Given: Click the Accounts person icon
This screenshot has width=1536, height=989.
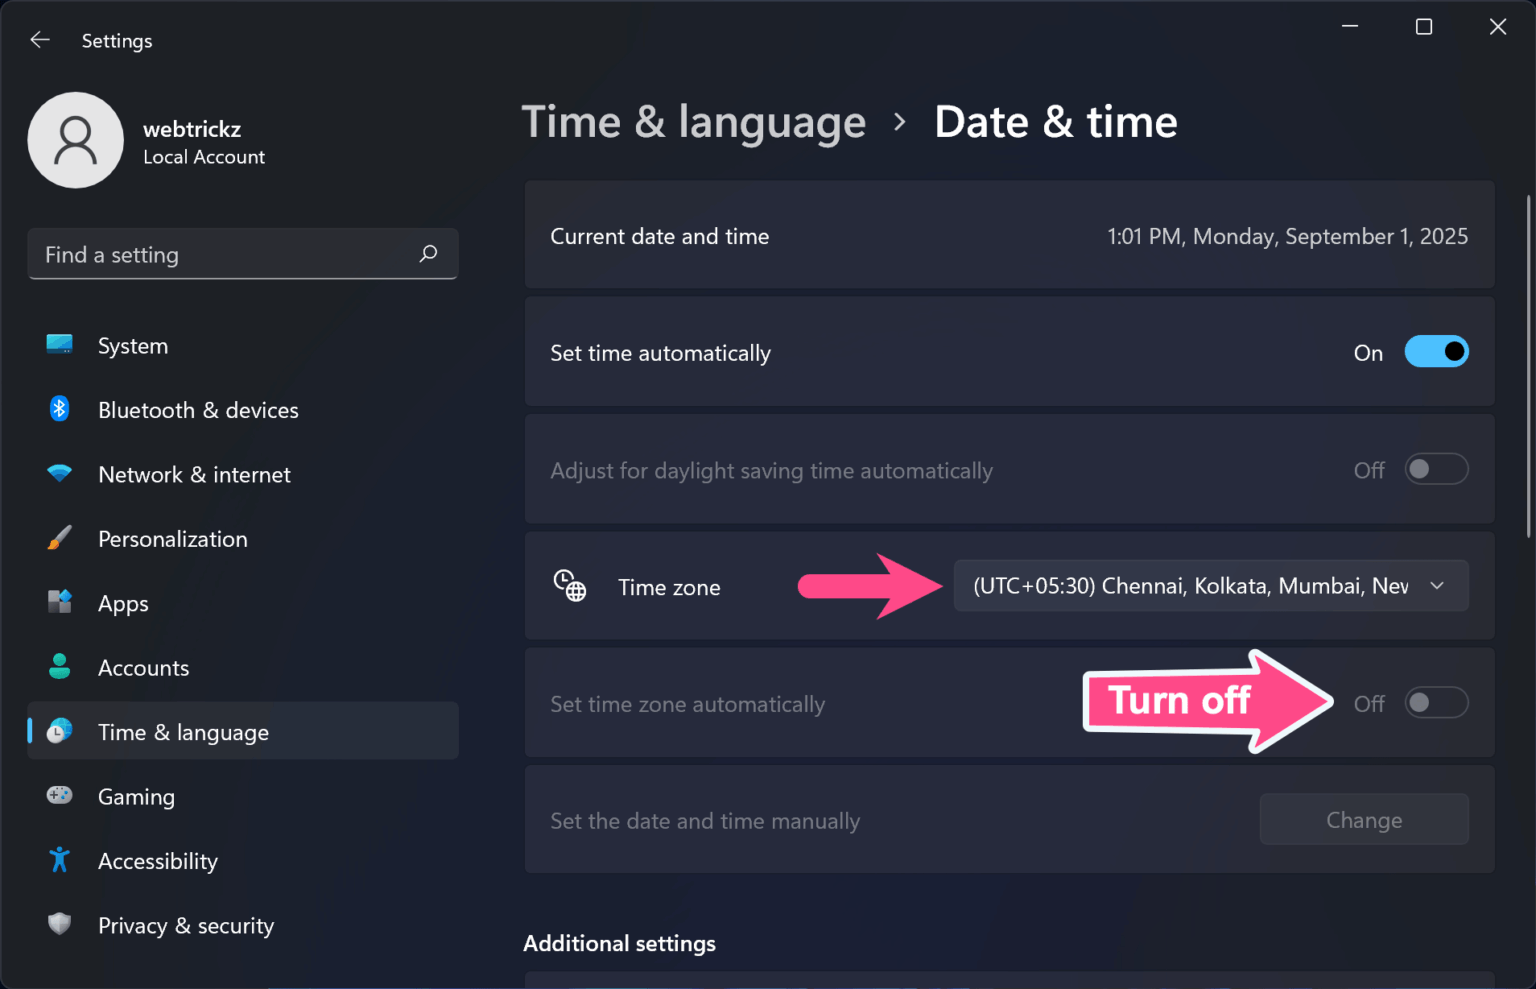Looking at the screenshot, I should 59,667.
